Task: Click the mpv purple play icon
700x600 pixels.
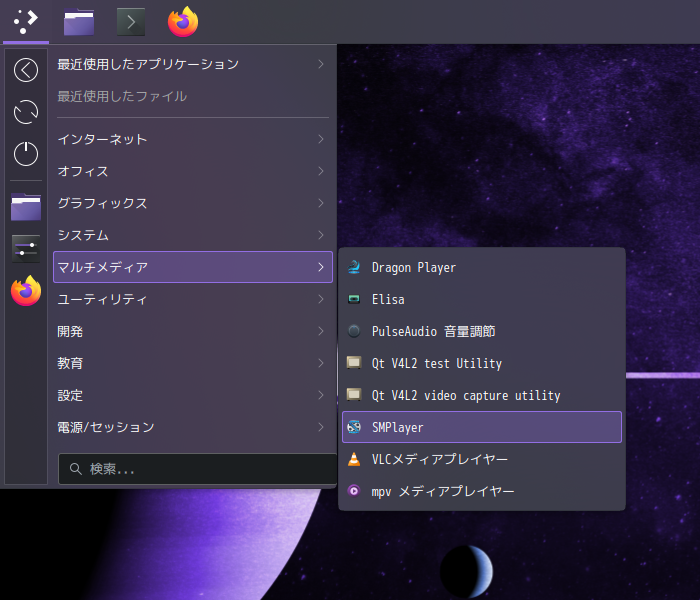Action: (x=354, y=491)
